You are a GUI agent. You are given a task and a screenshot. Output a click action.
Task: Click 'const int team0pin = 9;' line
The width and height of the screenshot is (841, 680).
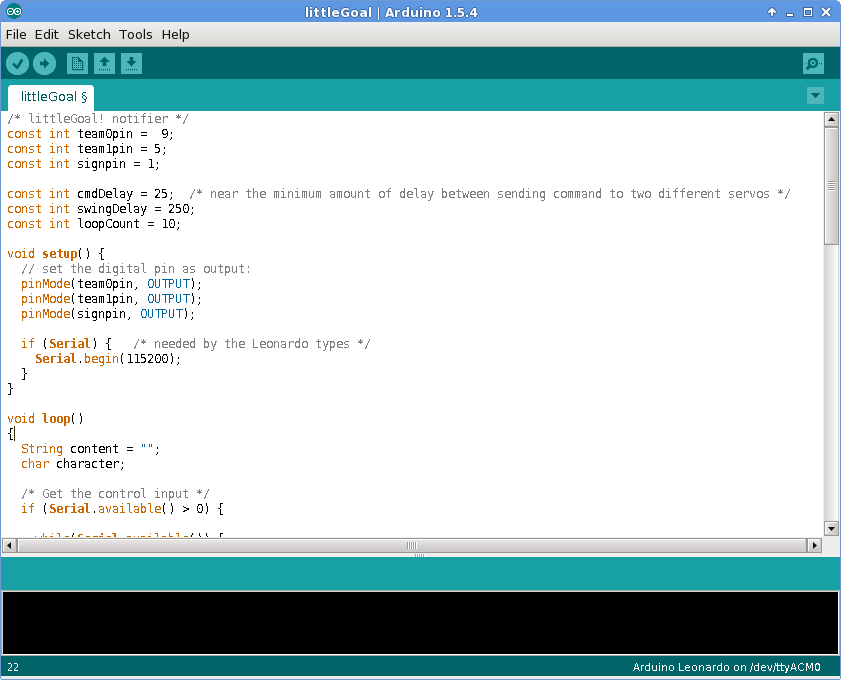(x=90, y=134)
